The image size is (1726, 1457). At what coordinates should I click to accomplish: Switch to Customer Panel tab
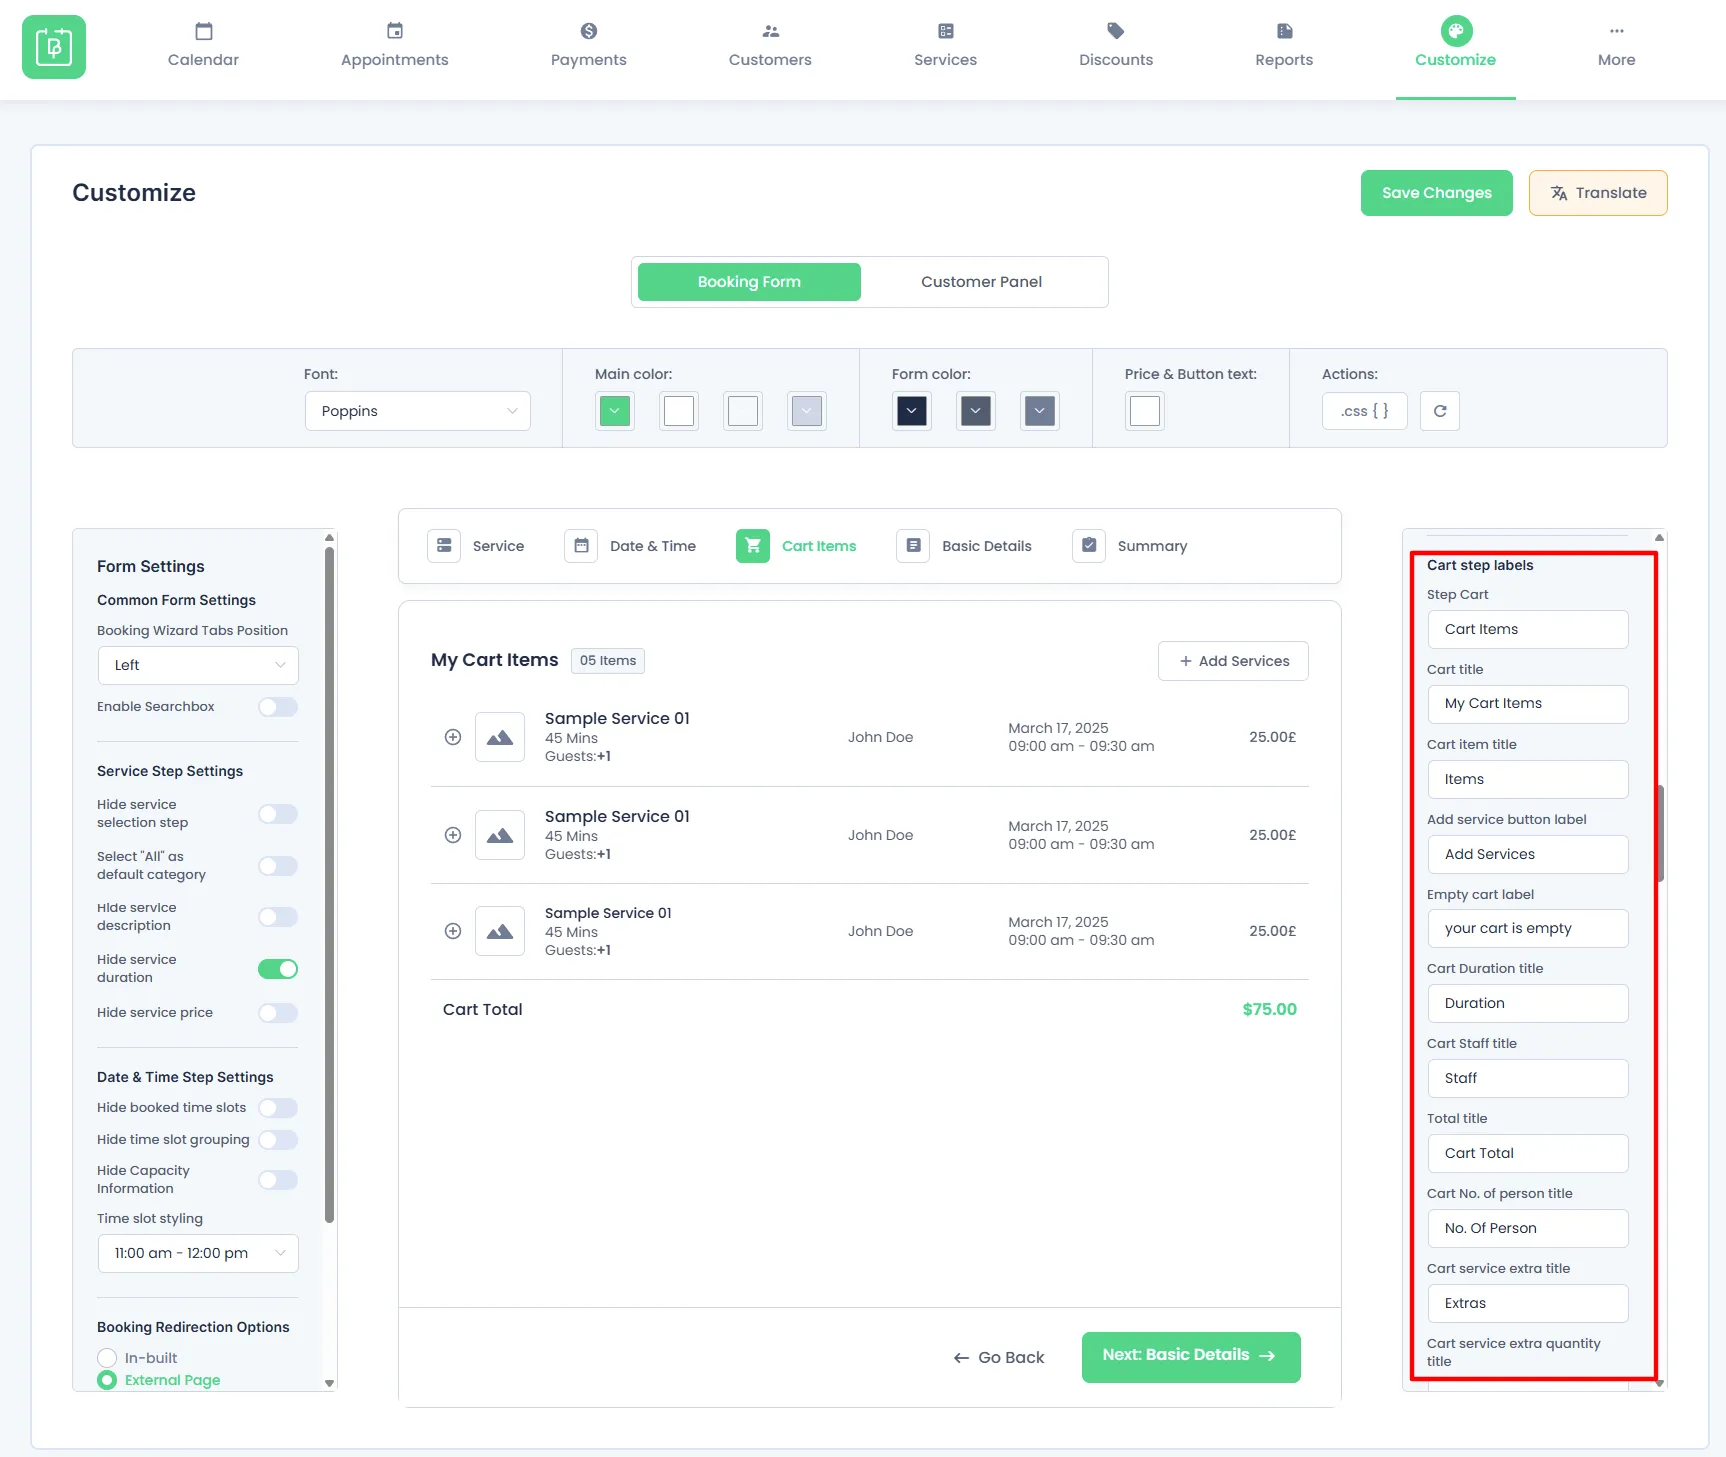981,282
